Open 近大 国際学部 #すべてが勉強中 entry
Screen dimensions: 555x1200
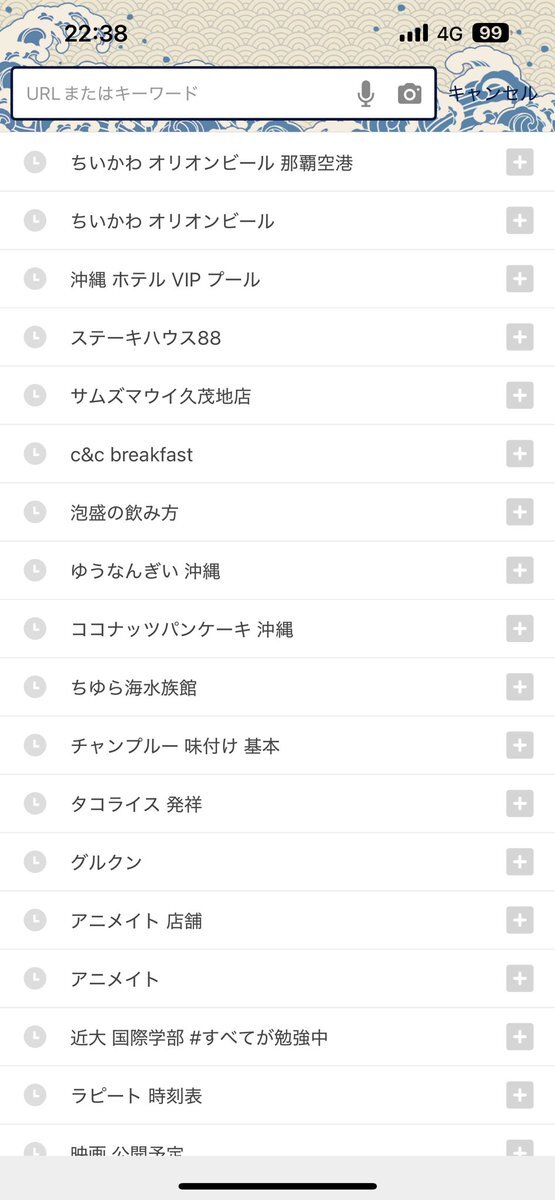(x=277, y=1037)
